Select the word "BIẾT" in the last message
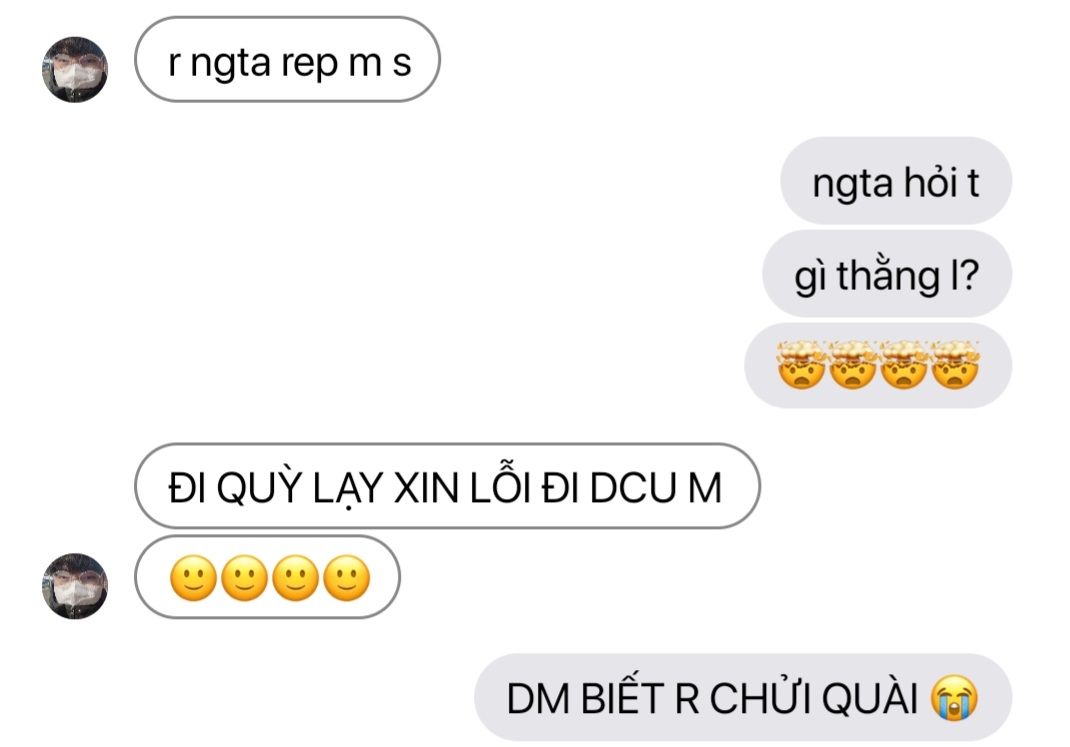Screen dimensions: 1070x747 coord(623,697)
